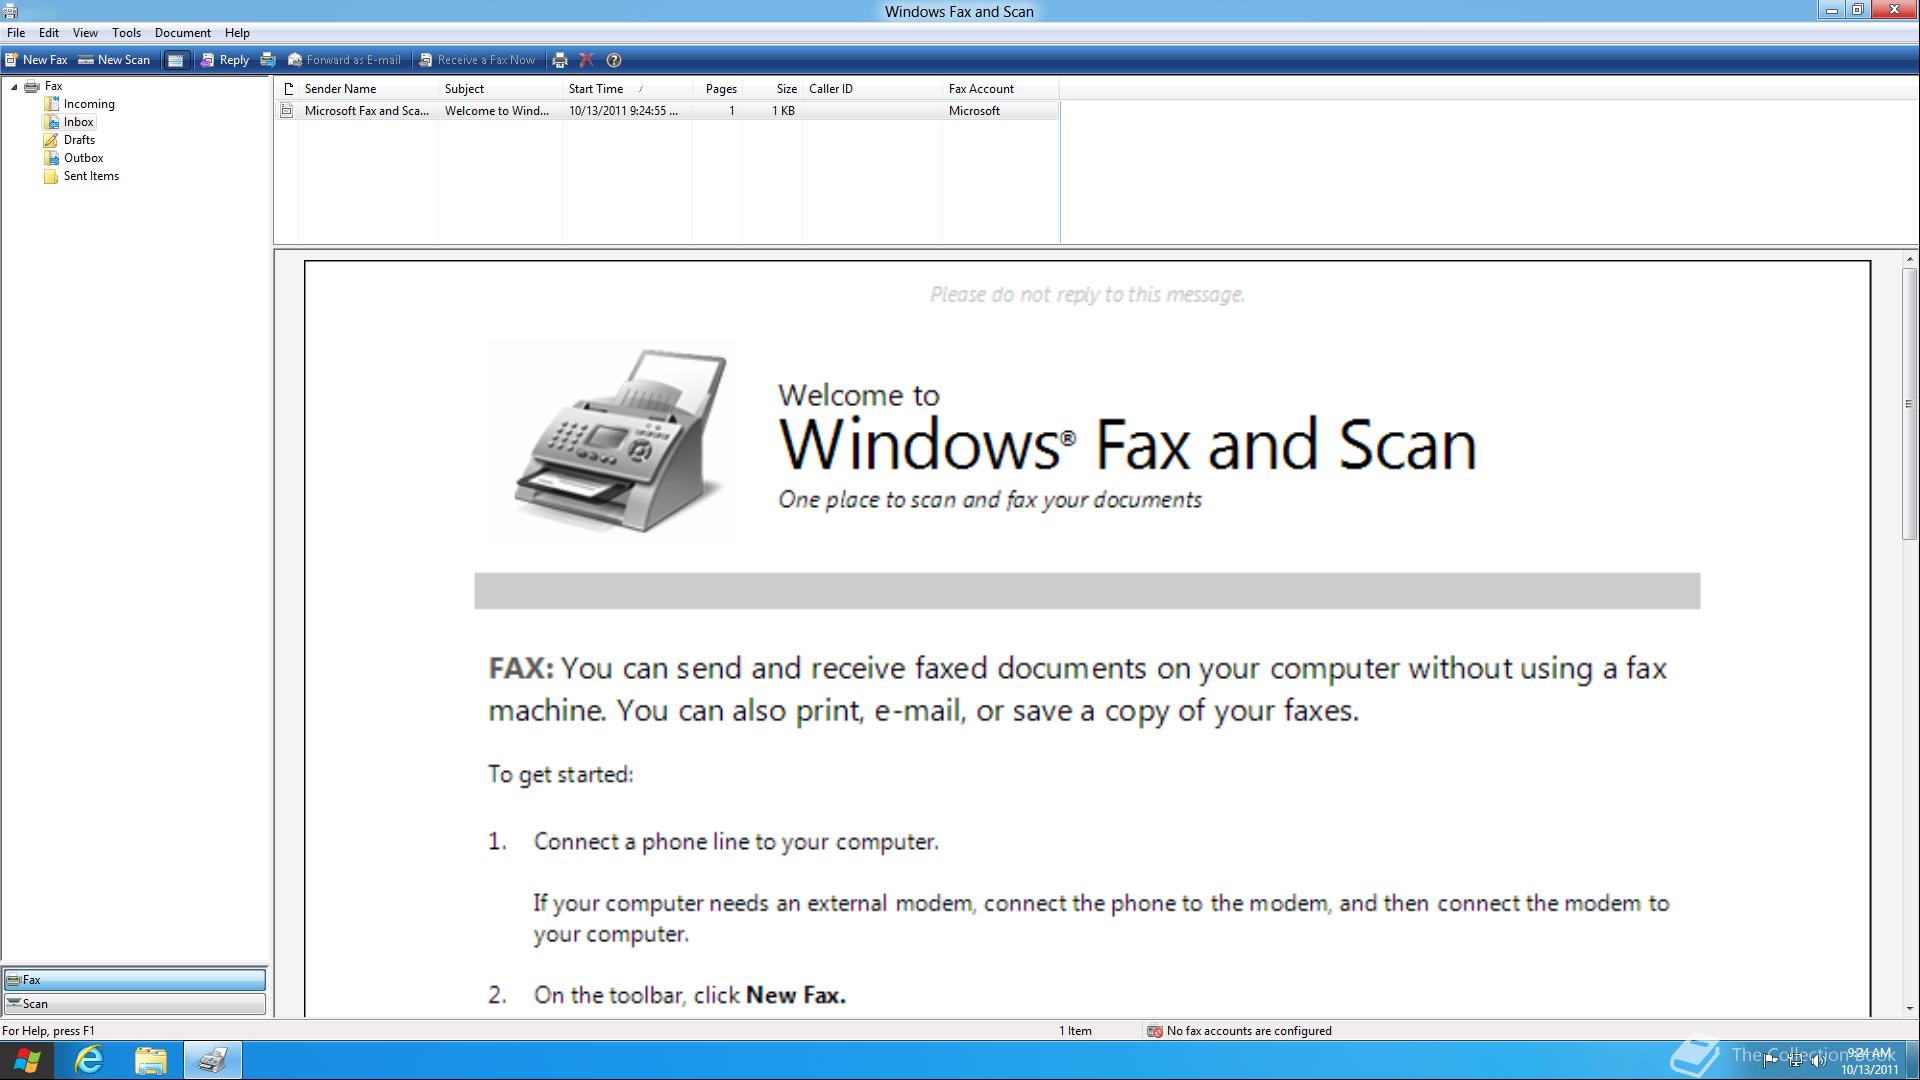Click the preview scrollbar up arrow
The height and width of the screenshot is (1080, 1920).
pyautogui.click(x=1909, y=259)
